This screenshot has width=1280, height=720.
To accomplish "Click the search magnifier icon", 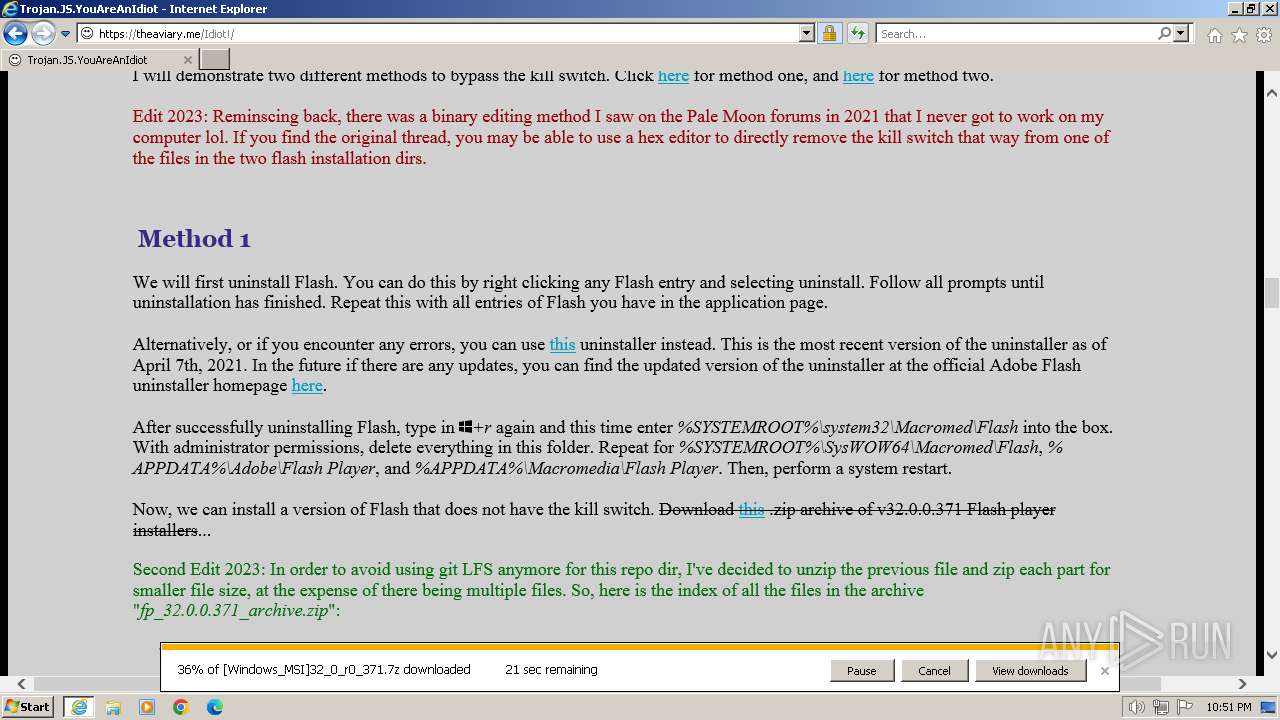I will click(x=1164, y=33).
